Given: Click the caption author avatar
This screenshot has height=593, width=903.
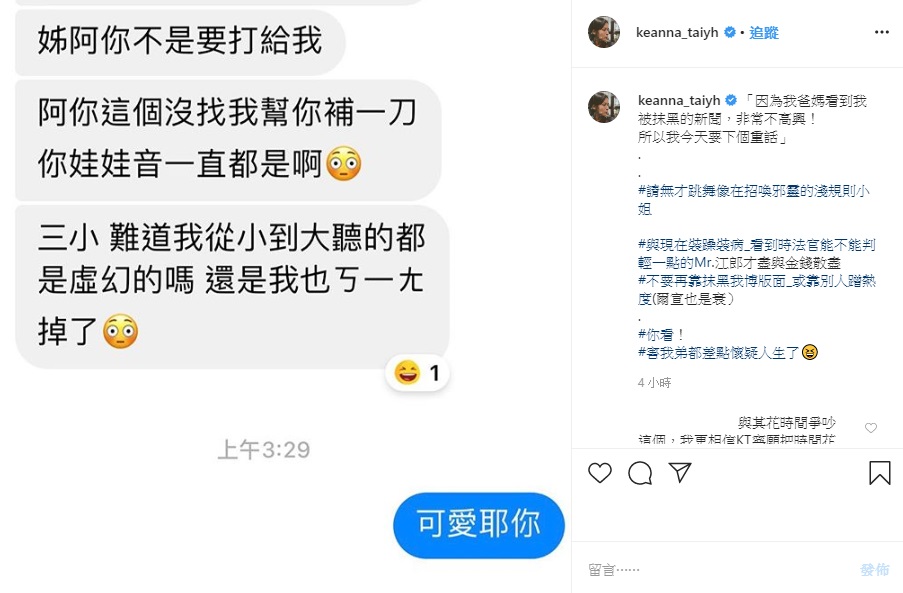Looking at the screenshot, I should (604, 107).
